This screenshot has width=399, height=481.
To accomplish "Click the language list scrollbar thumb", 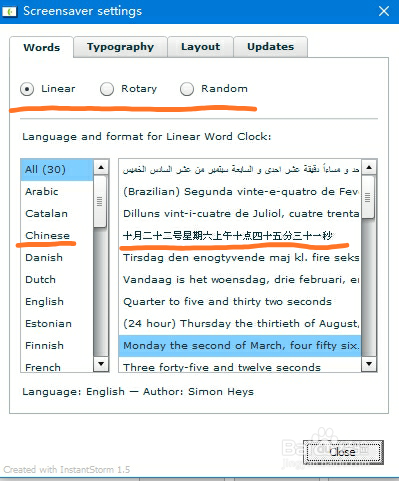I will pyautogui.click(x=100, y=201).
